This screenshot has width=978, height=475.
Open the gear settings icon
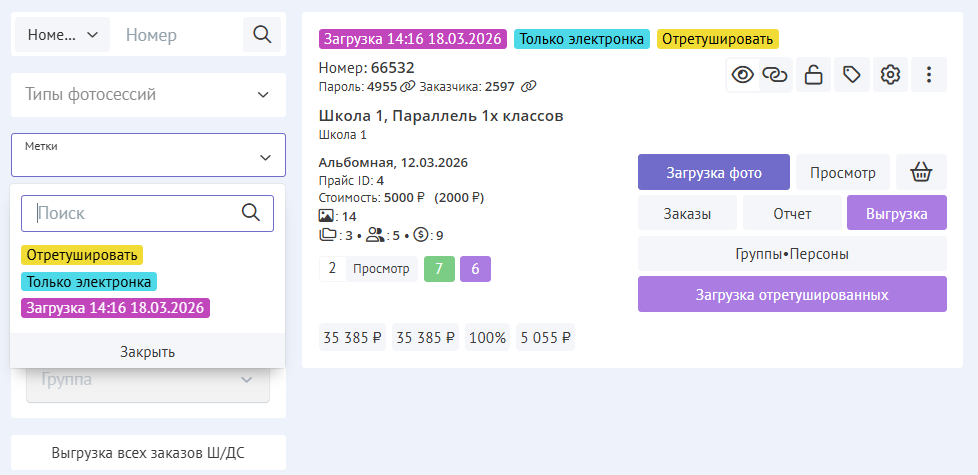pos(890,74)
